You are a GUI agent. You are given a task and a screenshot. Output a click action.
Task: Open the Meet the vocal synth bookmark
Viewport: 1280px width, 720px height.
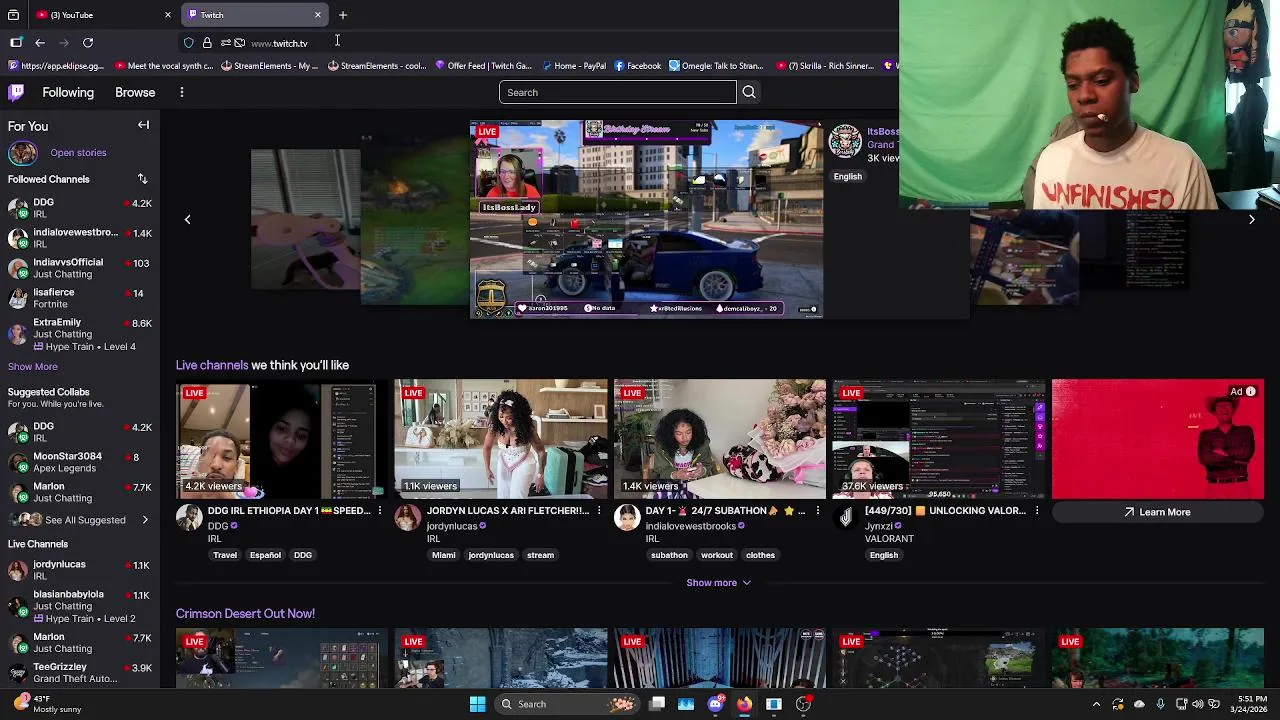[164, 66]
